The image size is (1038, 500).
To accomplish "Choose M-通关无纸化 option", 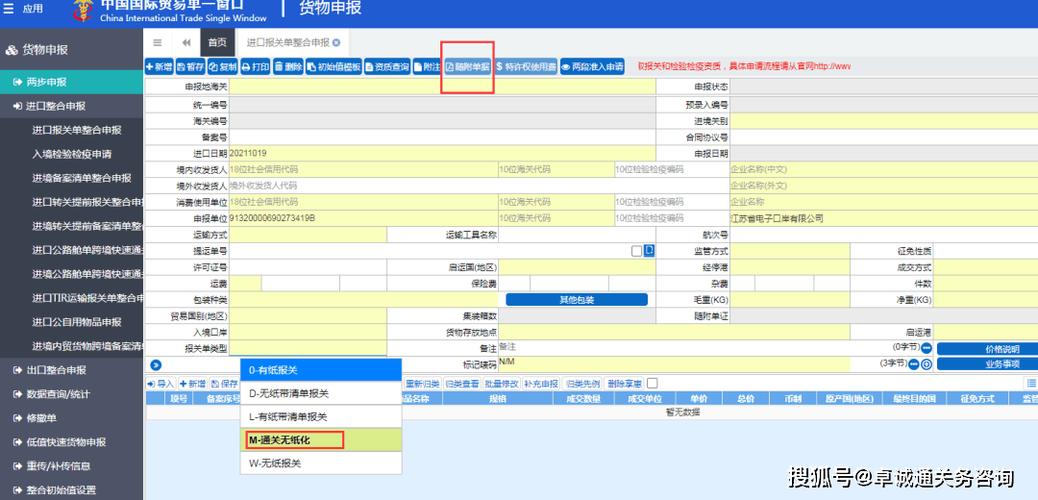I will (x=320, y=440).
